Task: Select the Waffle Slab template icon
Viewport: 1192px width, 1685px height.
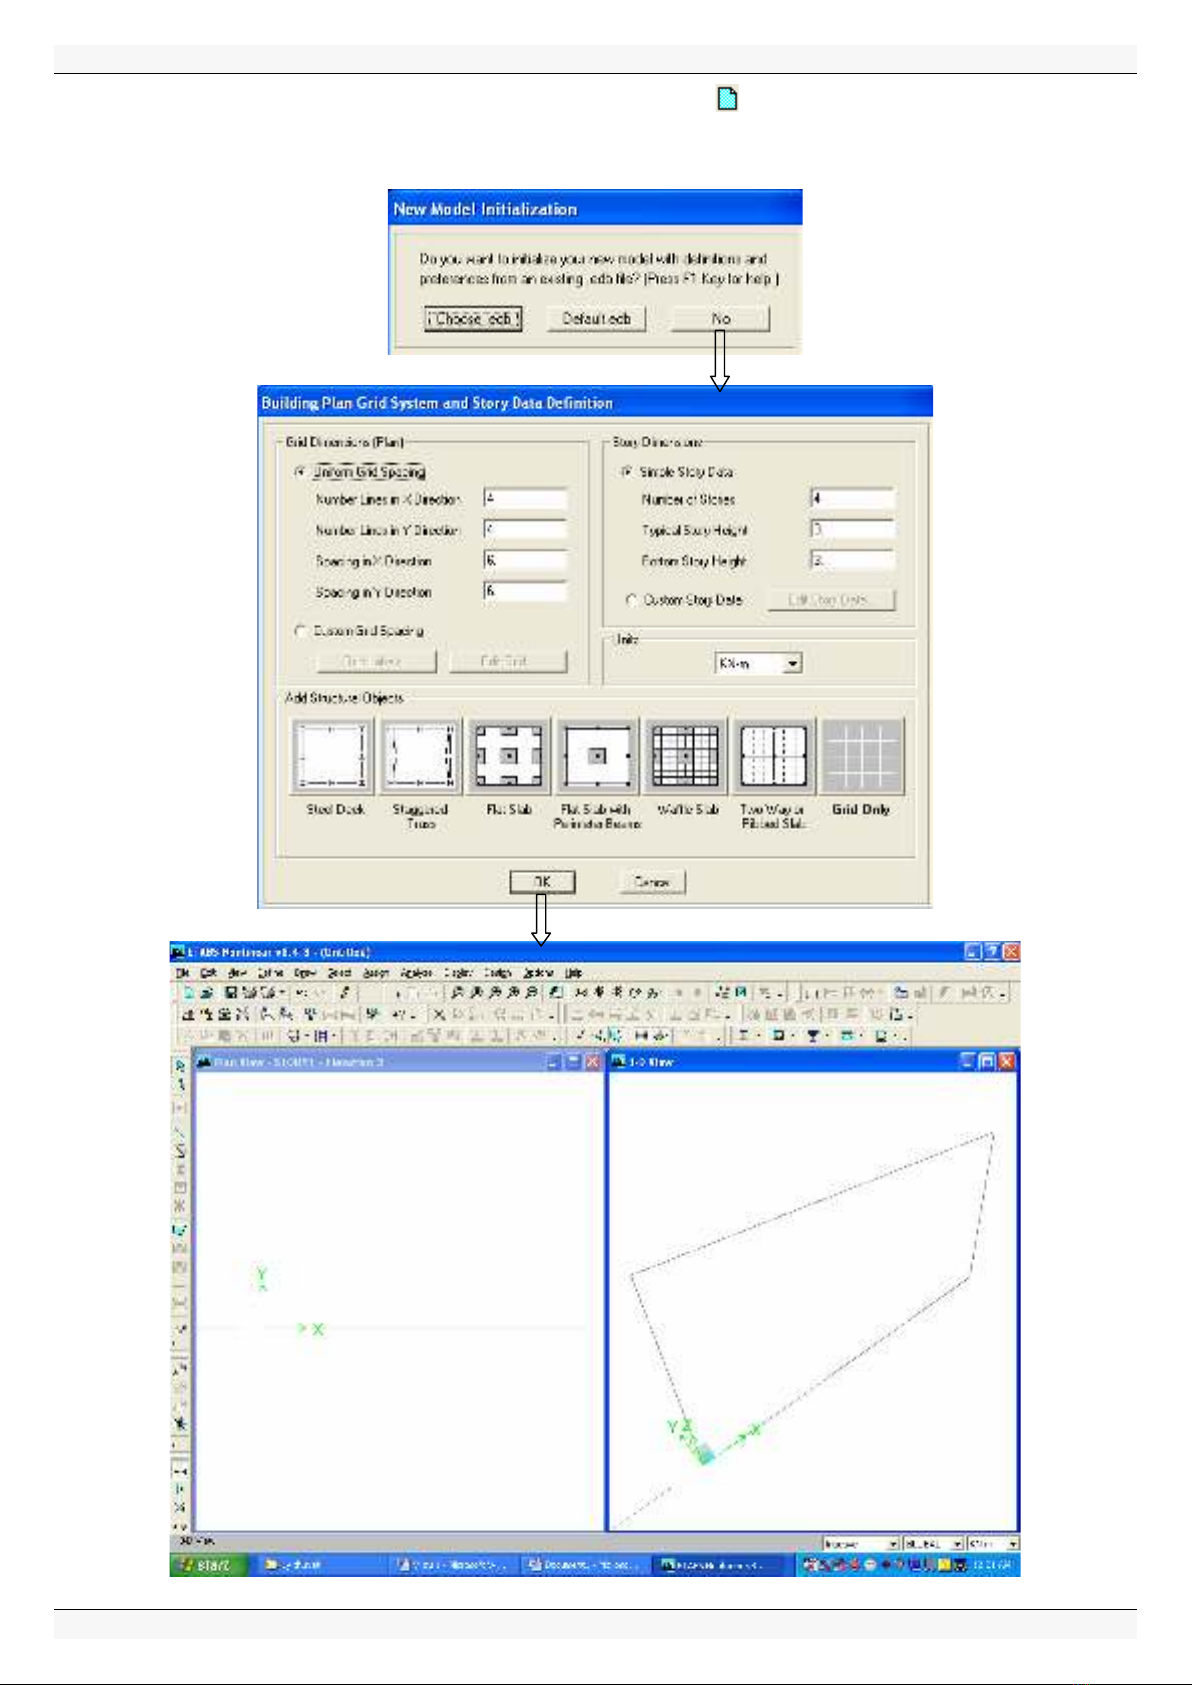Action: [685, 756]
